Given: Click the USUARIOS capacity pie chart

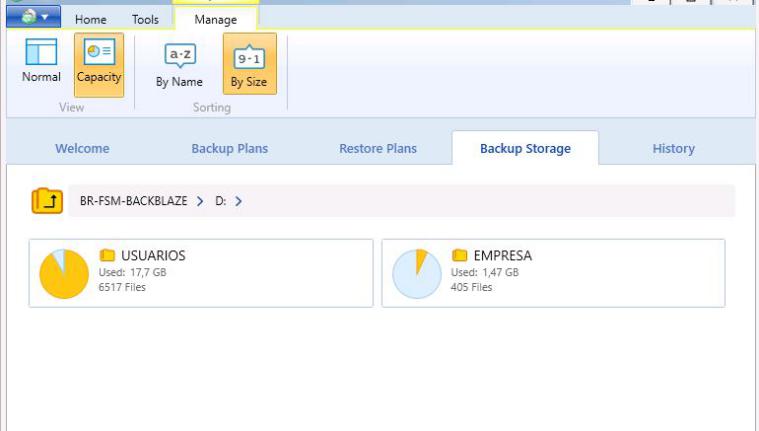Looking at the screenshot, I should 64,274.
